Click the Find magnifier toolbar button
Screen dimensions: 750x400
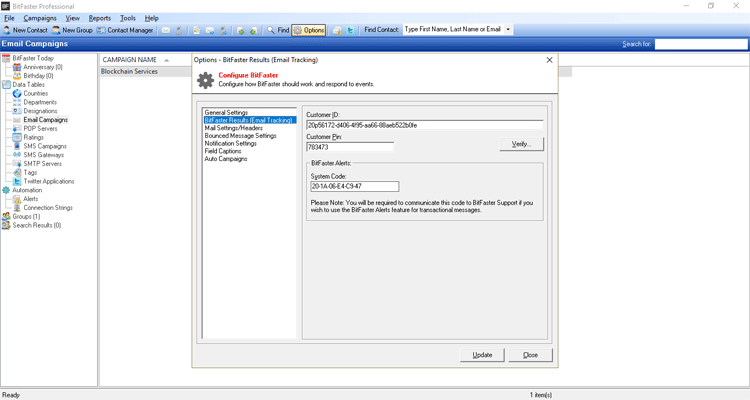click(x=278, y=30)
